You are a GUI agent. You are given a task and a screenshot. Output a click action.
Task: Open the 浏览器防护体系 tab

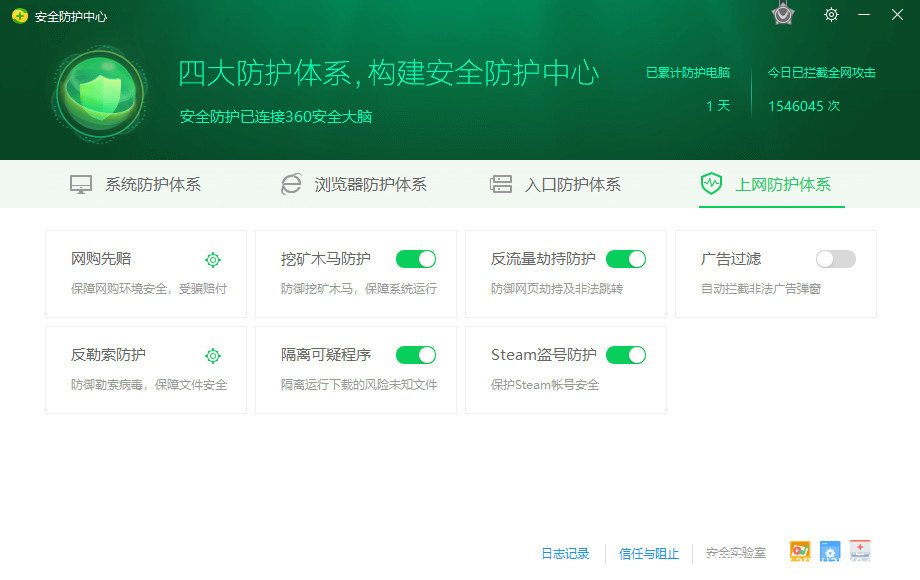(x=354, y=184)
